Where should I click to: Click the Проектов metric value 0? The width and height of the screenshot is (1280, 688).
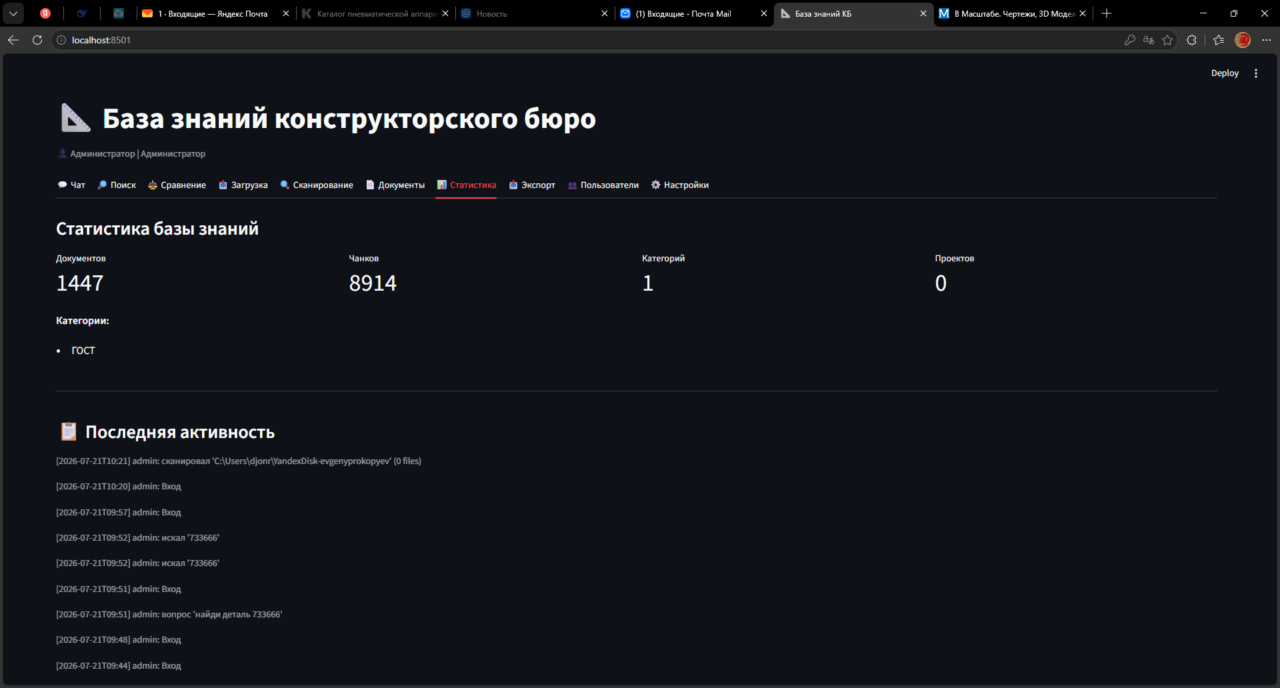click(x=941, y=283)
